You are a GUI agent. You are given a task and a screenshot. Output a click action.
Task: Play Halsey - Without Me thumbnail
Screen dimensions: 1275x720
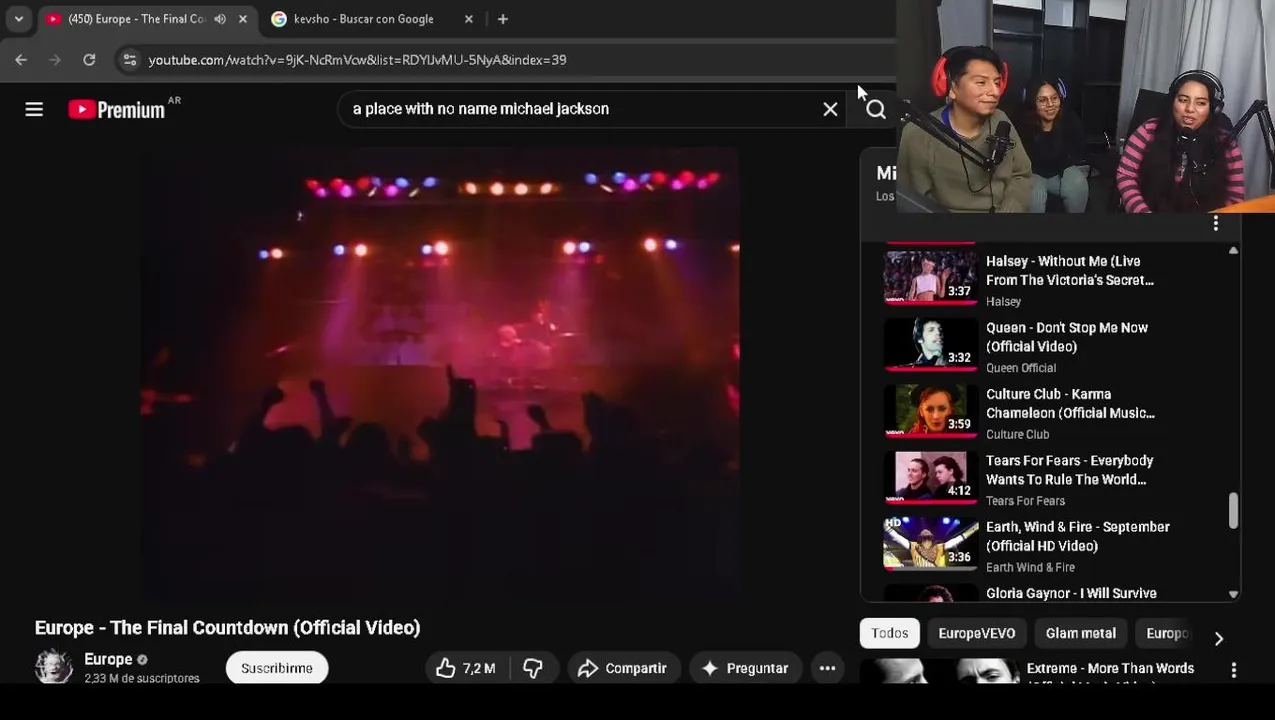930,276
